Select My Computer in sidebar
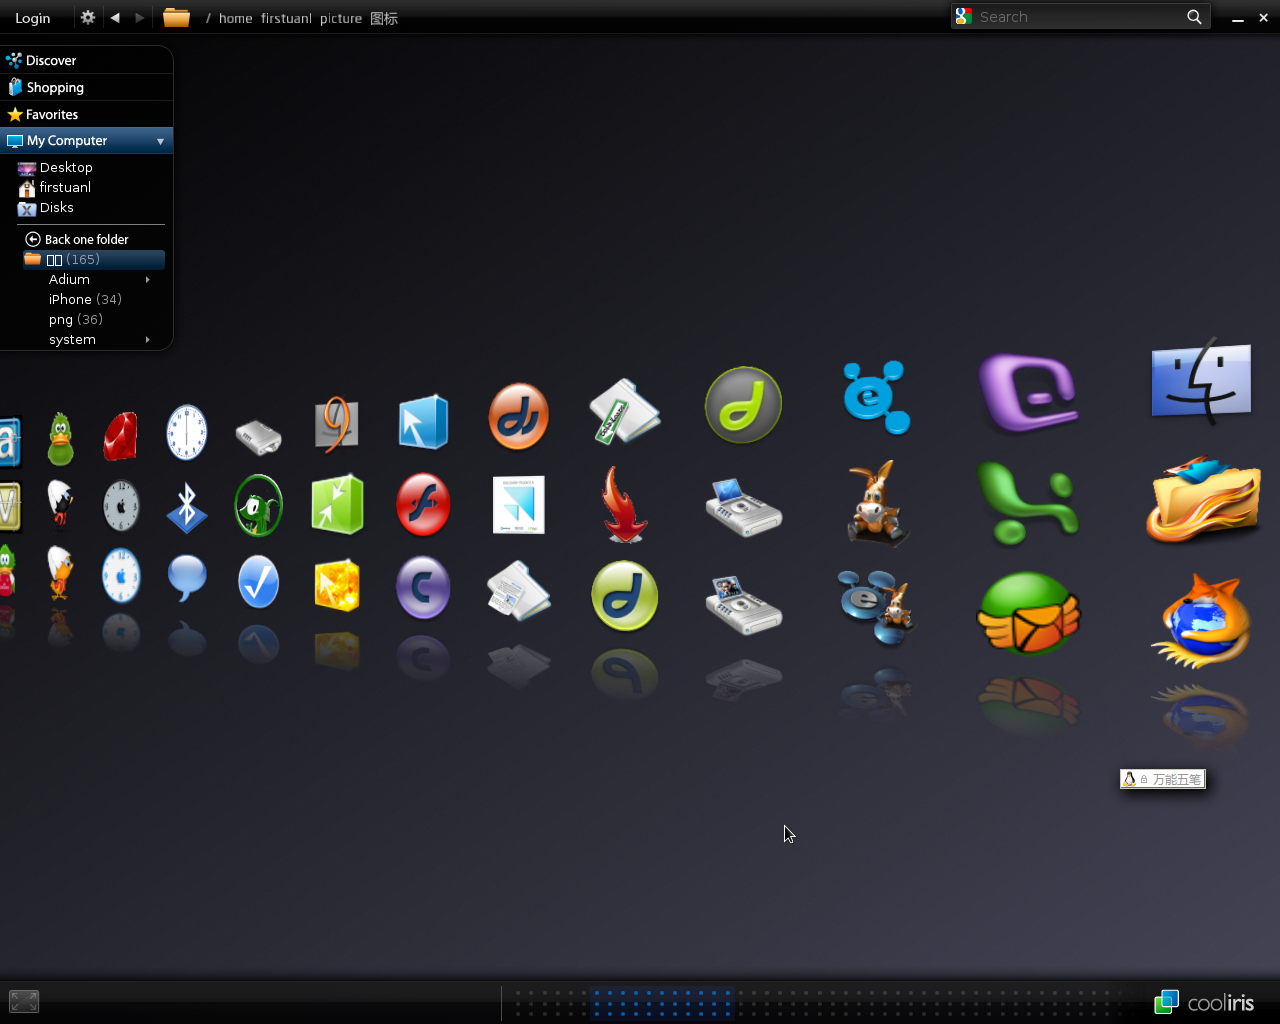The height and width of the screenshot is (1024, 1280). point(86,141)
